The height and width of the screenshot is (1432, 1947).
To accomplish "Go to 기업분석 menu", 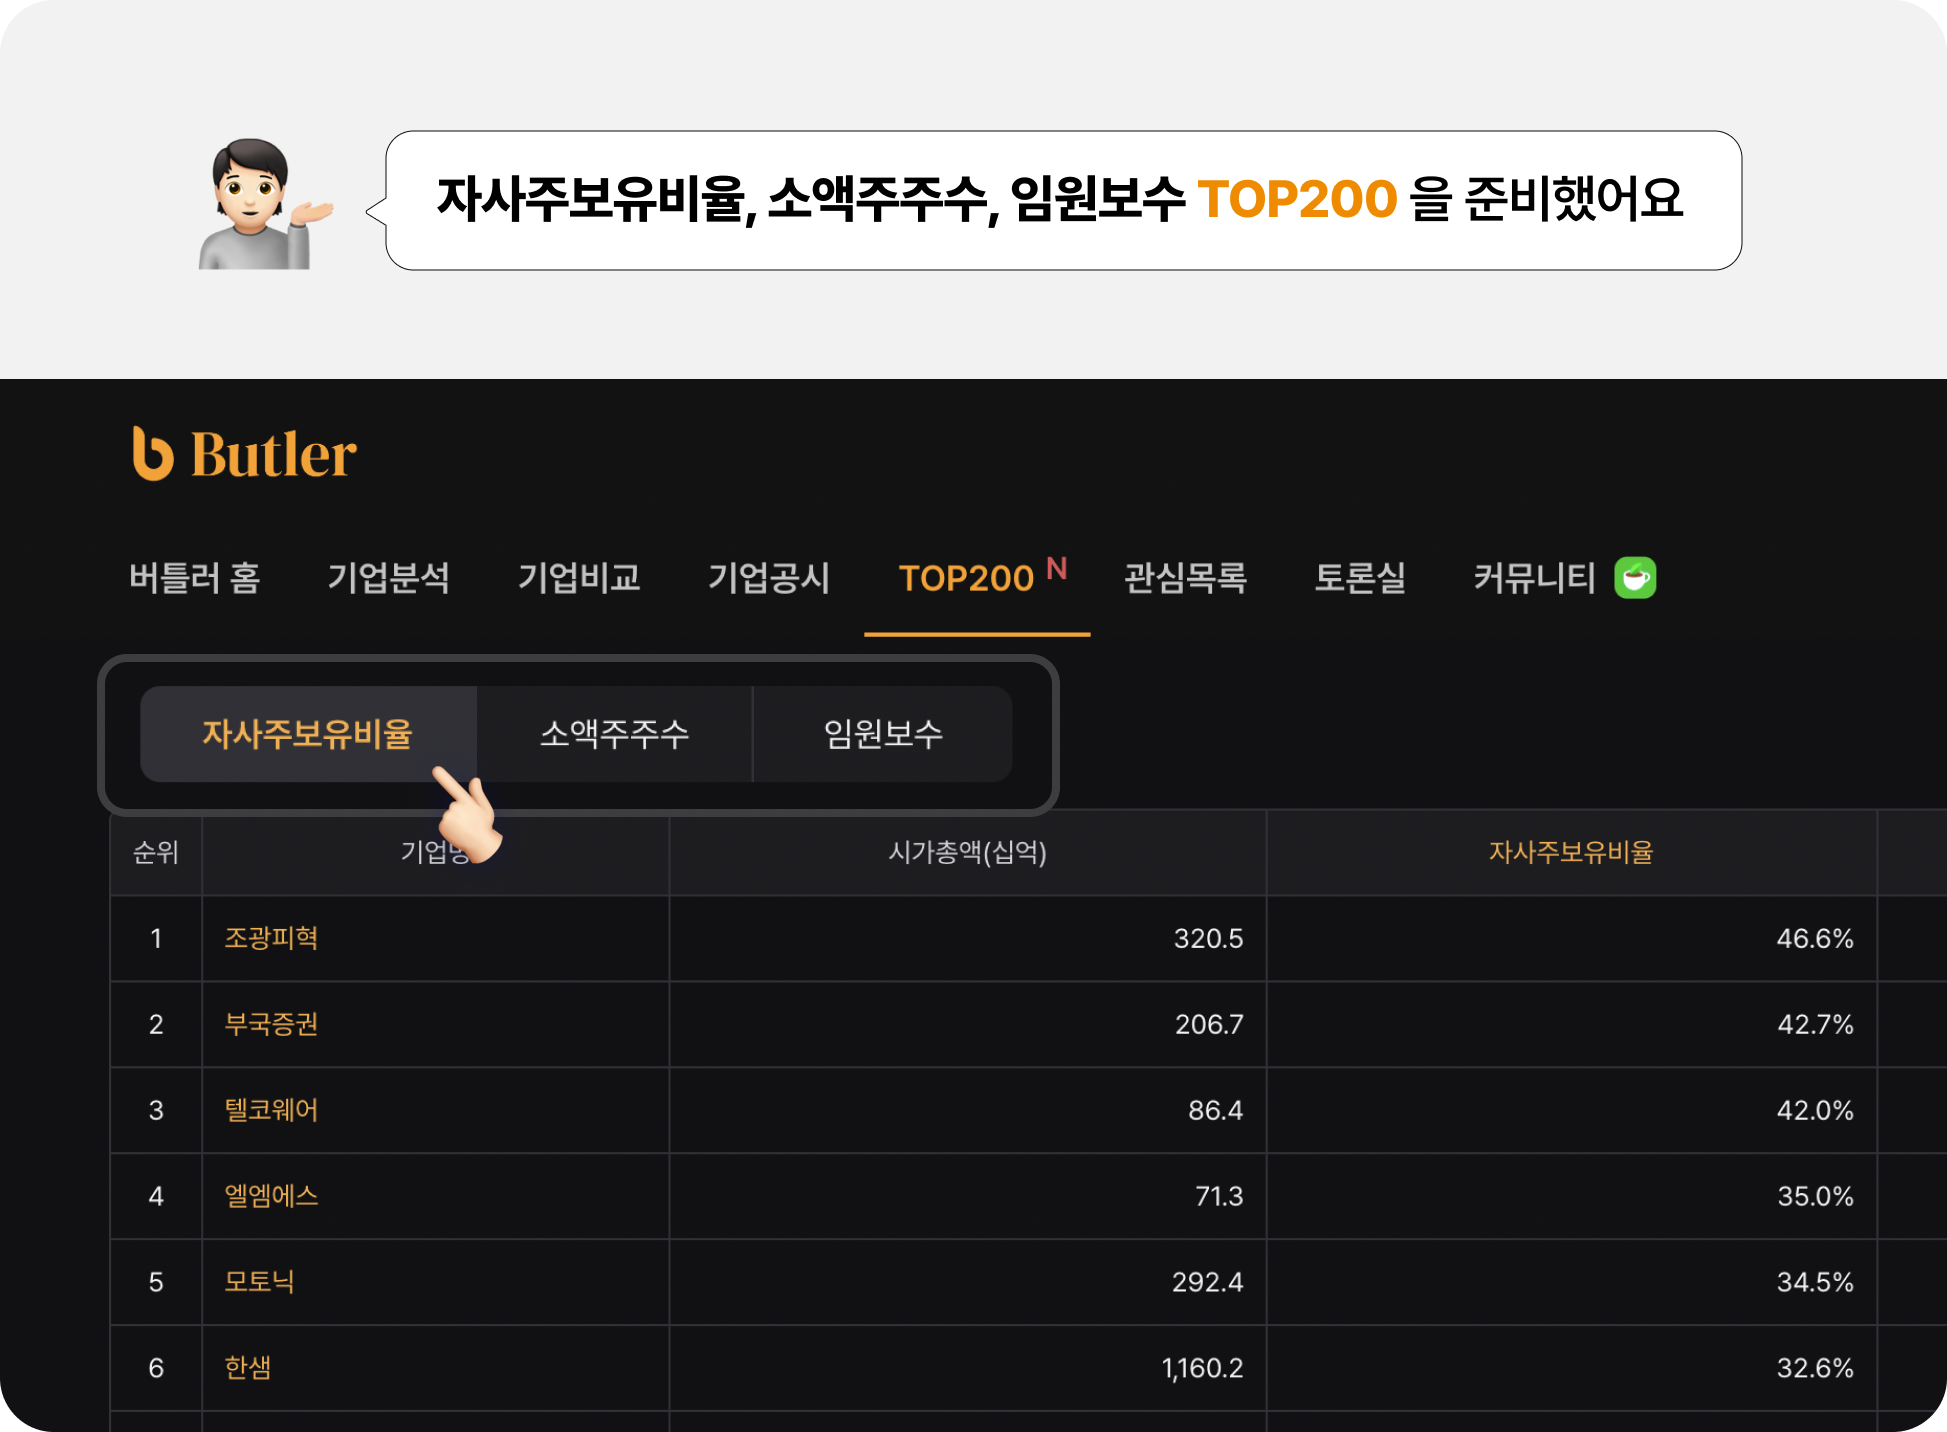I will tap(389, 578).
